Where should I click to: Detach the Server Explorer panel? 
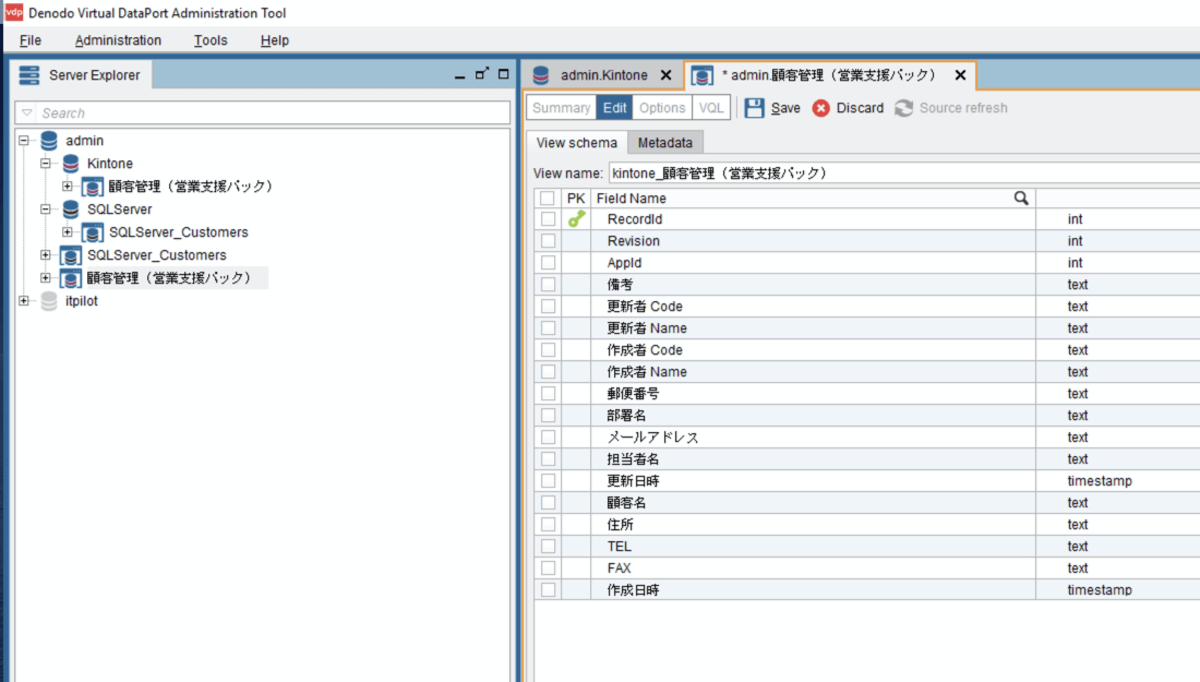pyautogui.click(x=482, y=74)
